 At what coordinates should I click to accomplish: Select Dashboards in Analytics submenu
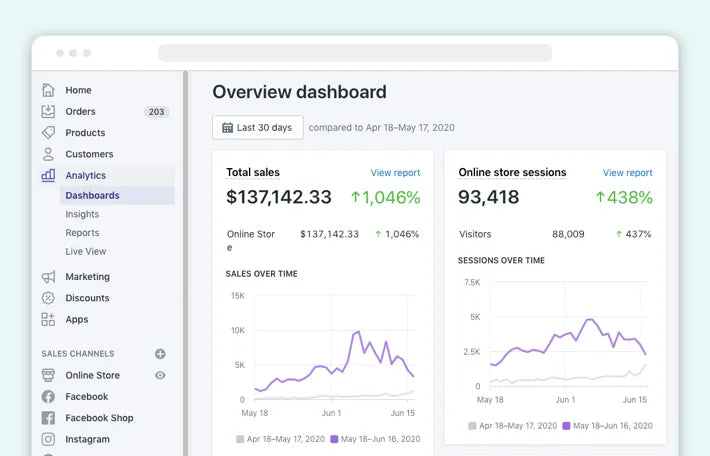point(92,196)
